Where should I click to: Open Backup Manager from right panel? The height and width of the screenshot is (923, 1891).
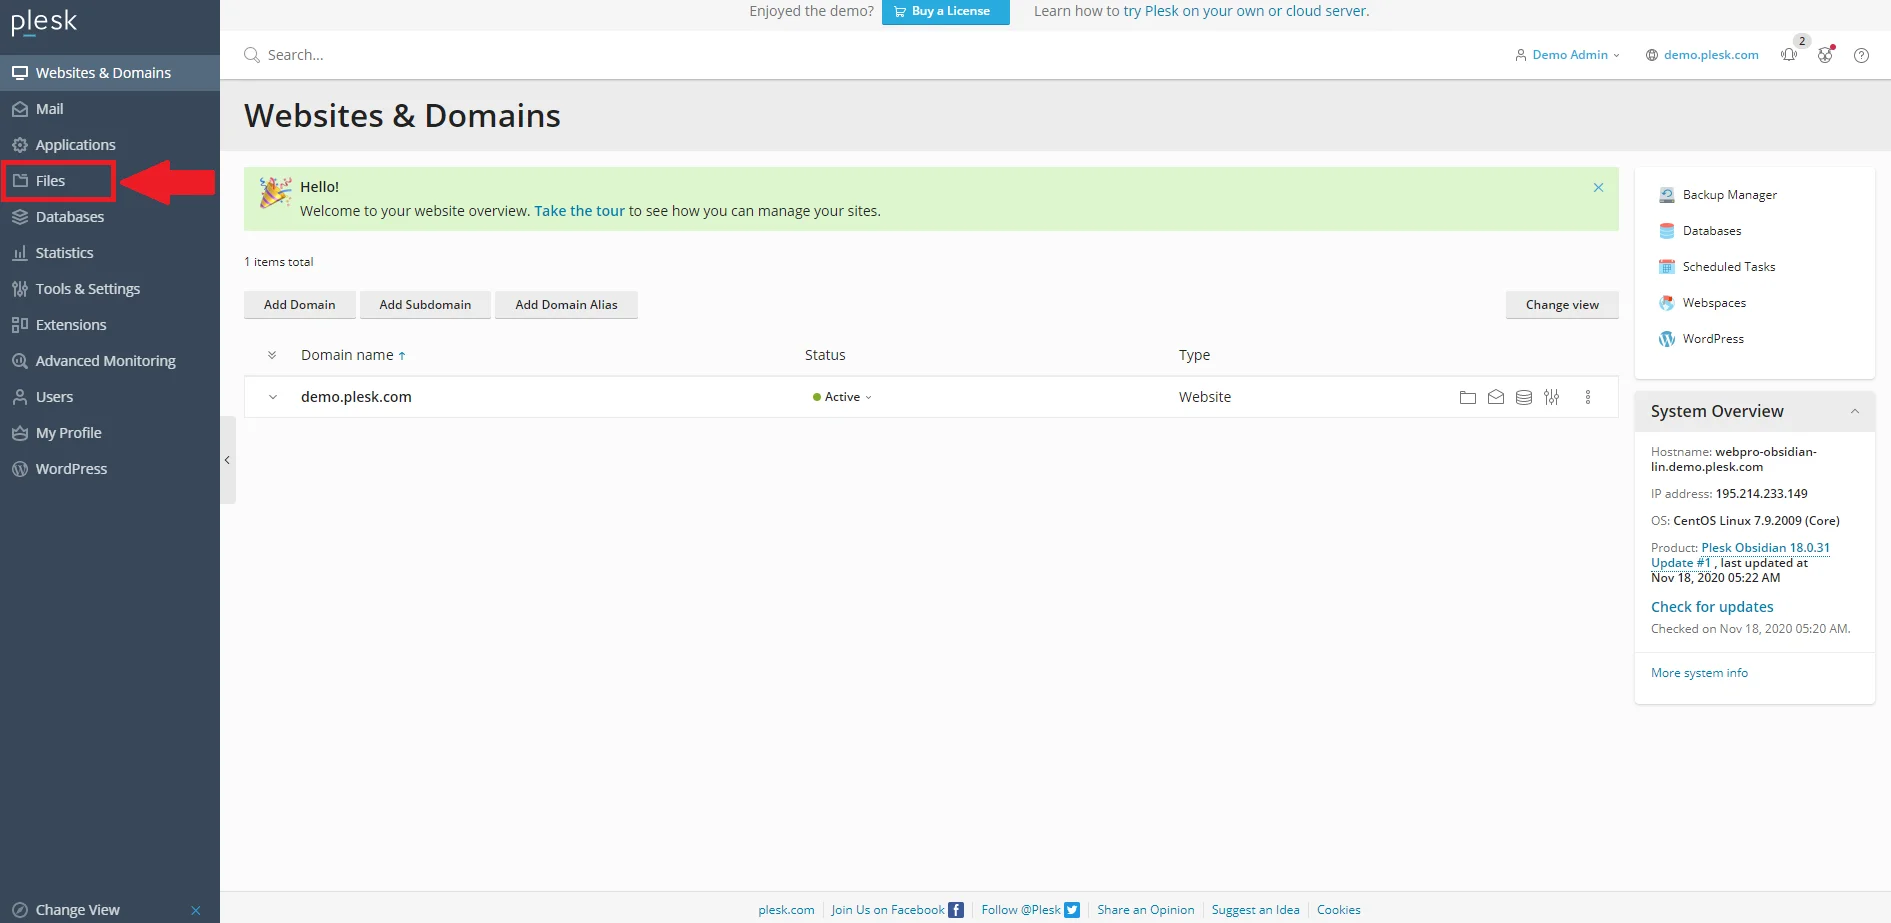point(1729,195)
